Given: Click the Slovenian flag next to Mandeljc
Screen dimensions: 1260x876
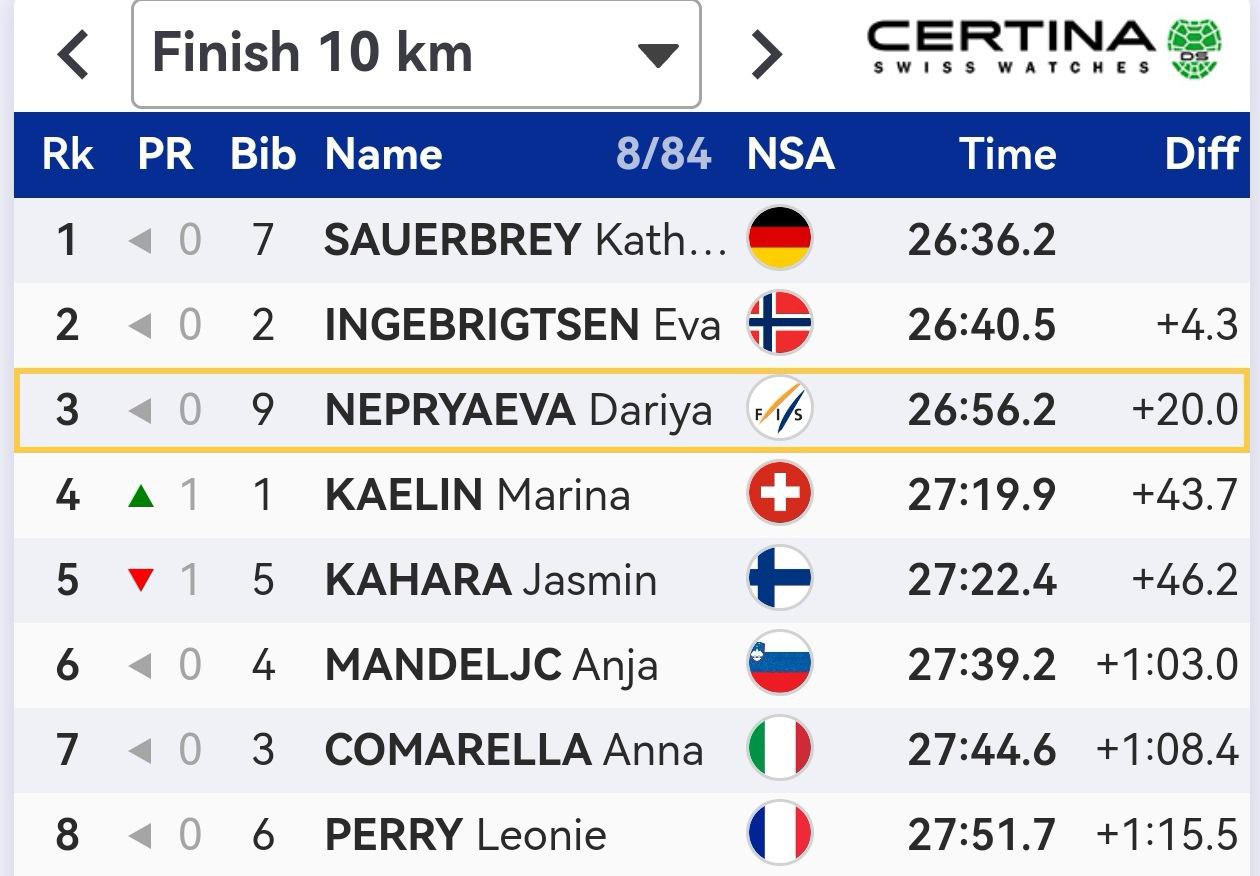Looking at the screenshot, I should 779,664.
